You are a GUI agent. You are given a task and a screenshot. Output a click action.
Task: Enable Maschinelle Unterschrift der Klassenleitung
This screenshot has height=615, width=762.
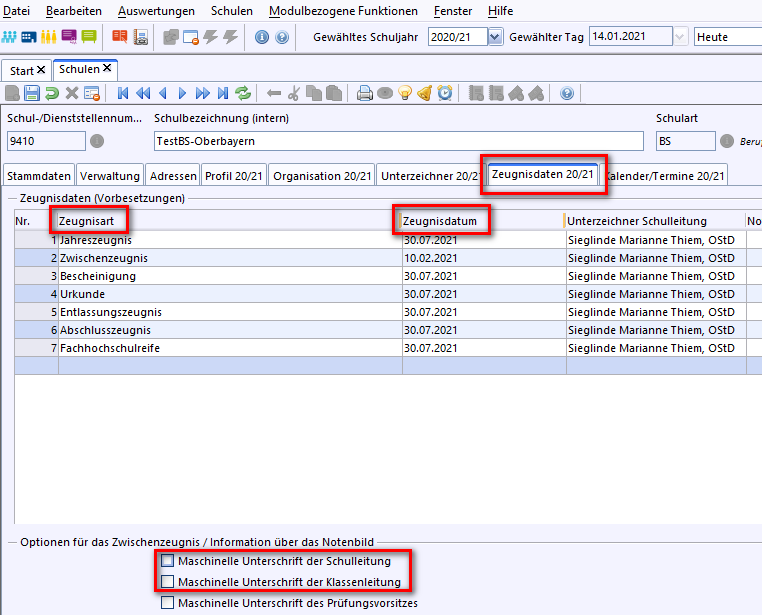pos(167,581)
